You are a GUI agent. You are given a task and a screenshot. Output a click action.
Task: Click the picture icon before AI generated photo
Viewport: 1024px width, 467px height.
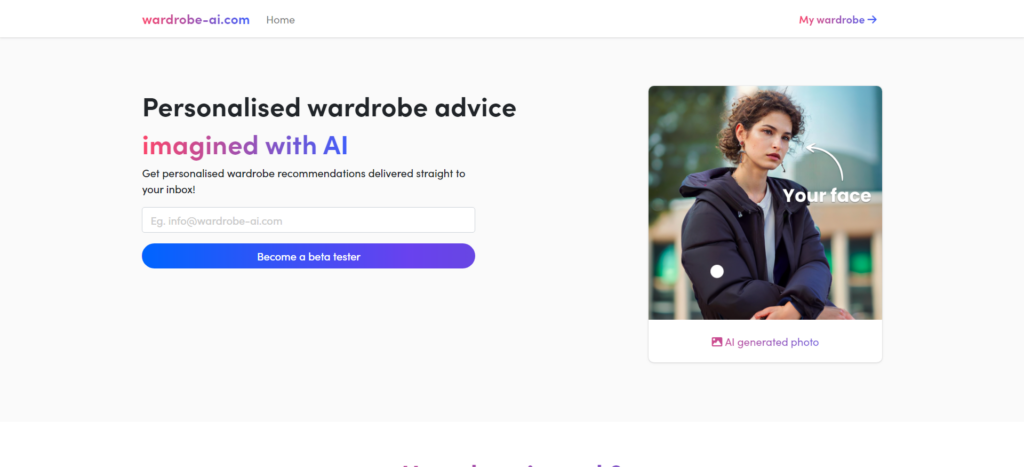(717, 342)
